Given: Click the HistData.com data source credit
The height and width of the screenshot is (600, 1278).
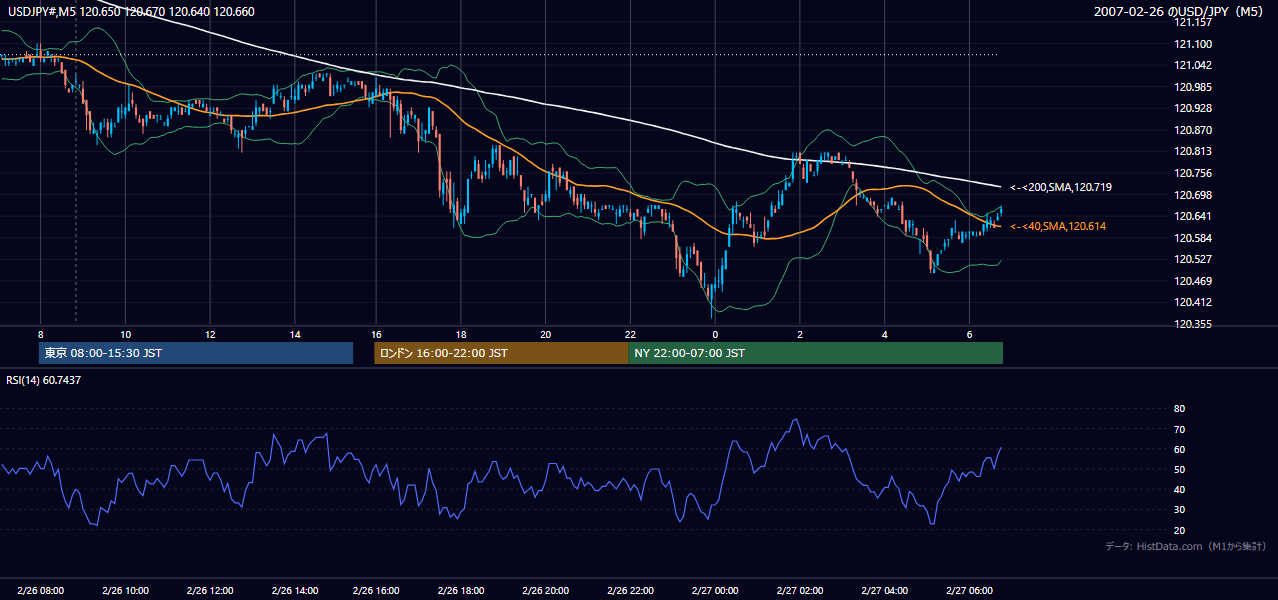Looking at the screenshot, I should pyautogui.click(x=1186, y=546).
